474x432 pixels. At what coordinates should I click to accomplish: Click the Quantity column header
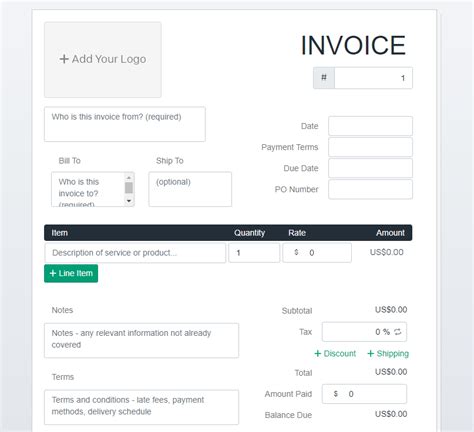[x=249, y=233]
